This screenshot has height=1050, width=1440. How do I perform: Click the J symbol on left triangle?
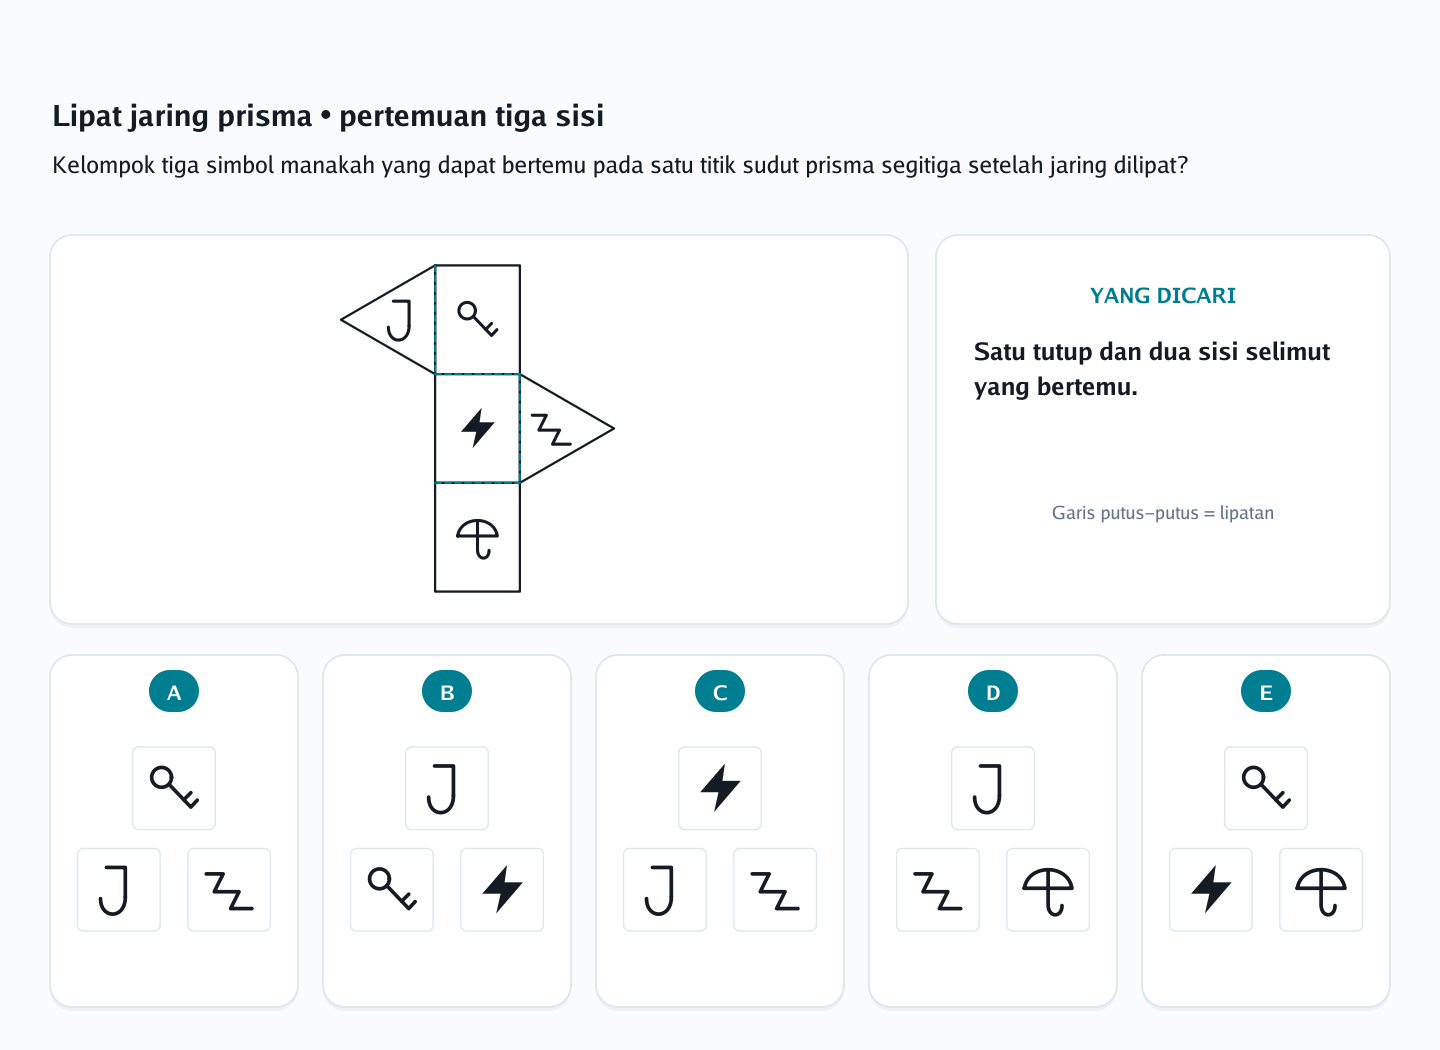point(399,320)
